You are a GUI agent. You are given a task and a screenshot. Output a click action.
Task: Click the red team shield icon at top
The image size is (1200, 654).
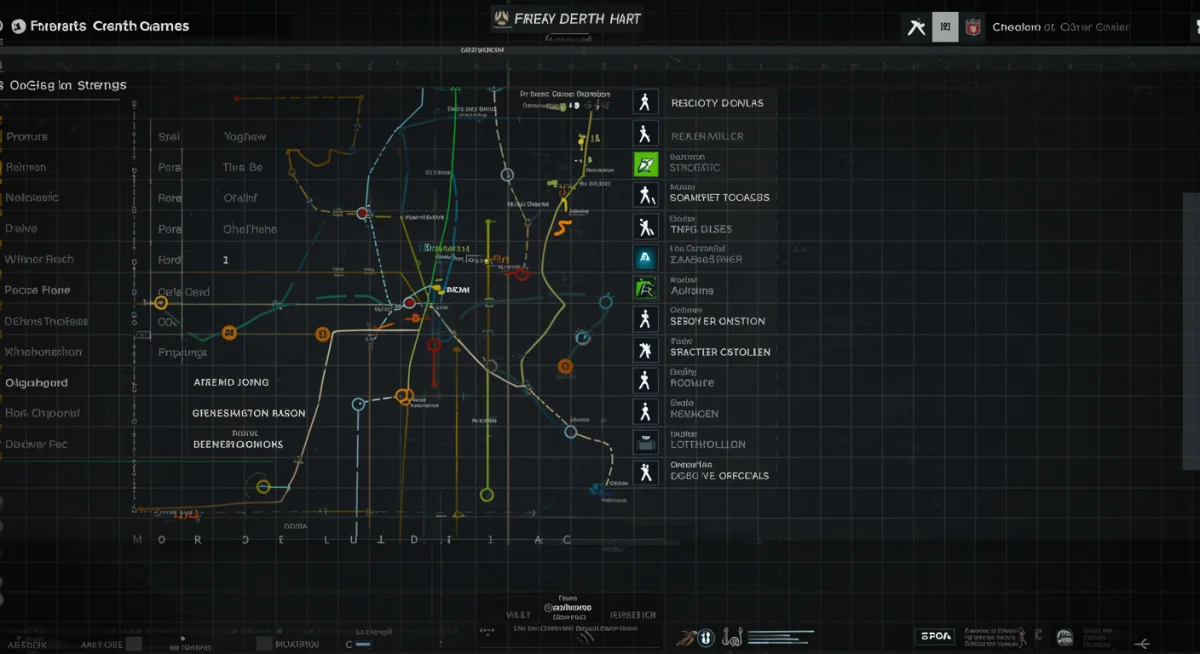pyautogui.click(x=973, y=27)
